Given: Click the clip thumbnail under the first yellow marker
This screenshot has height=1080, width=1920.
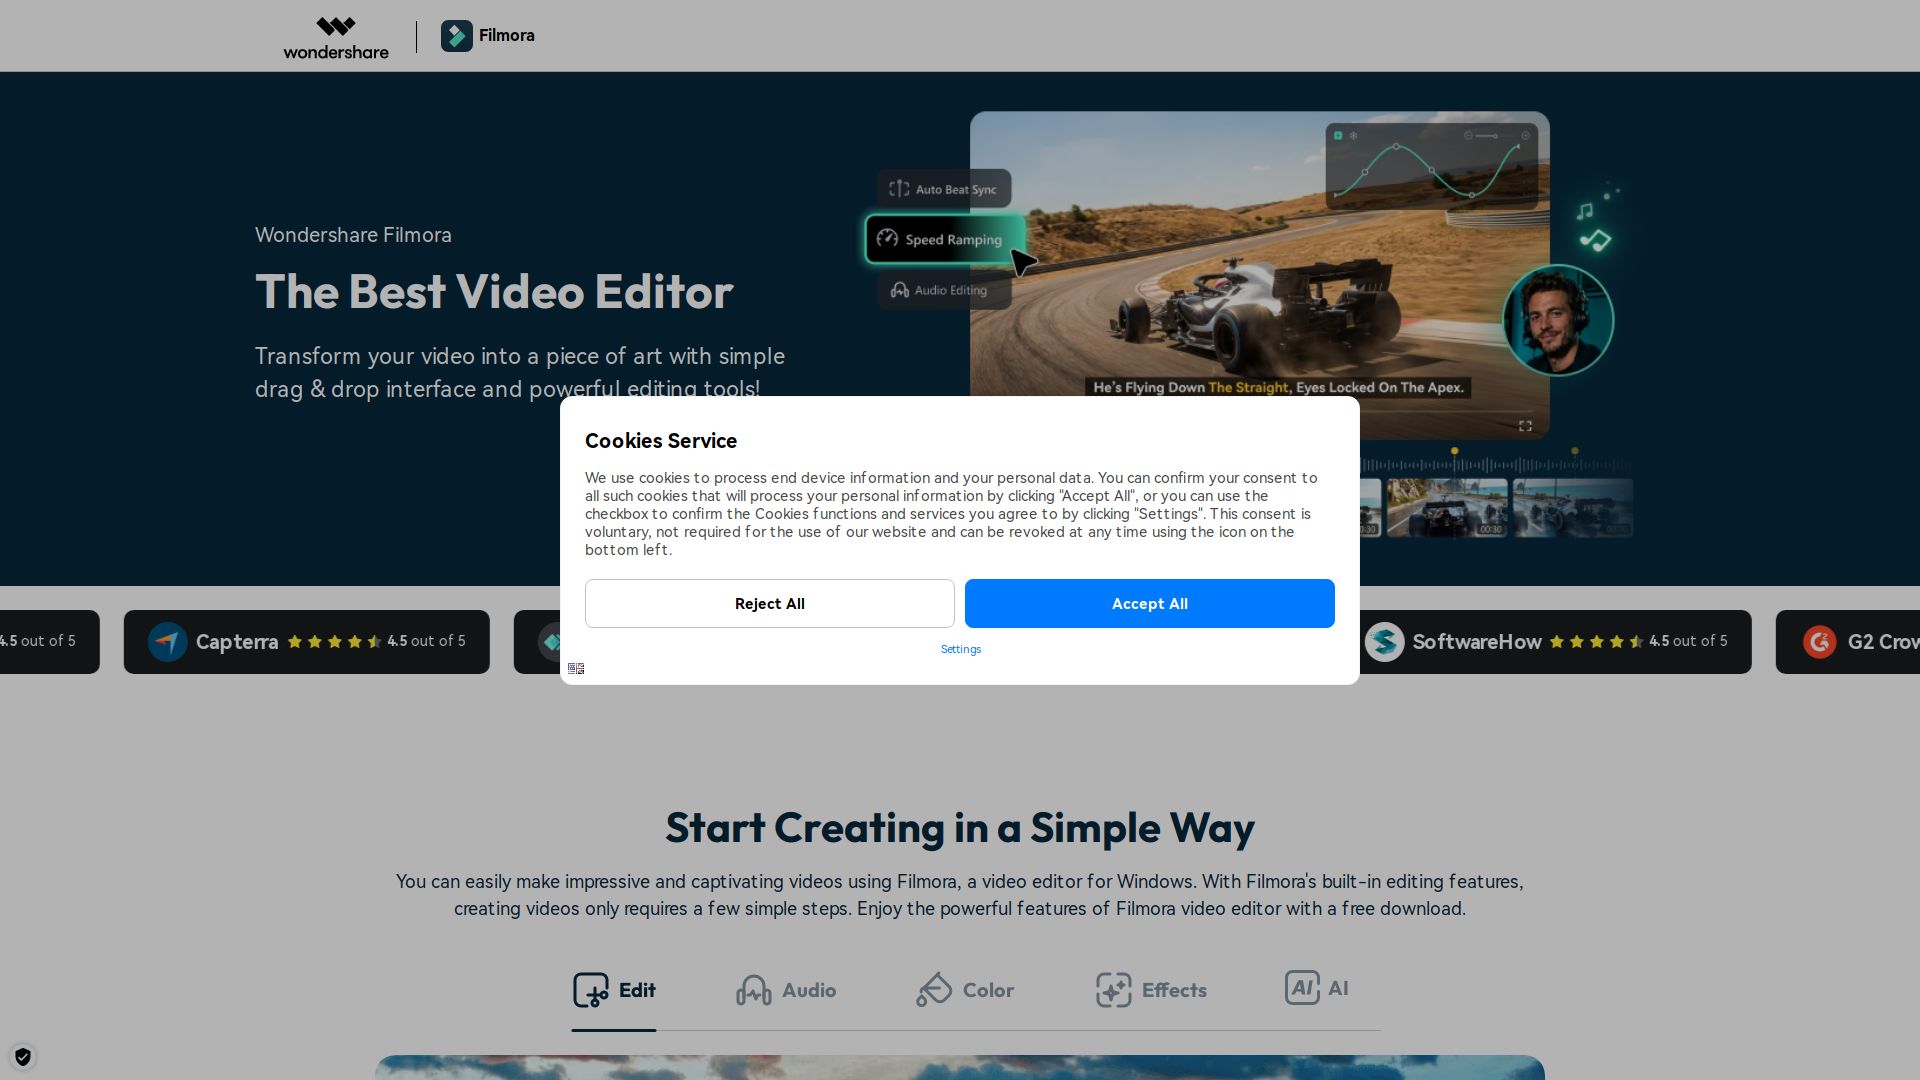Looking at the screenshot, I should coord(1447,508).
